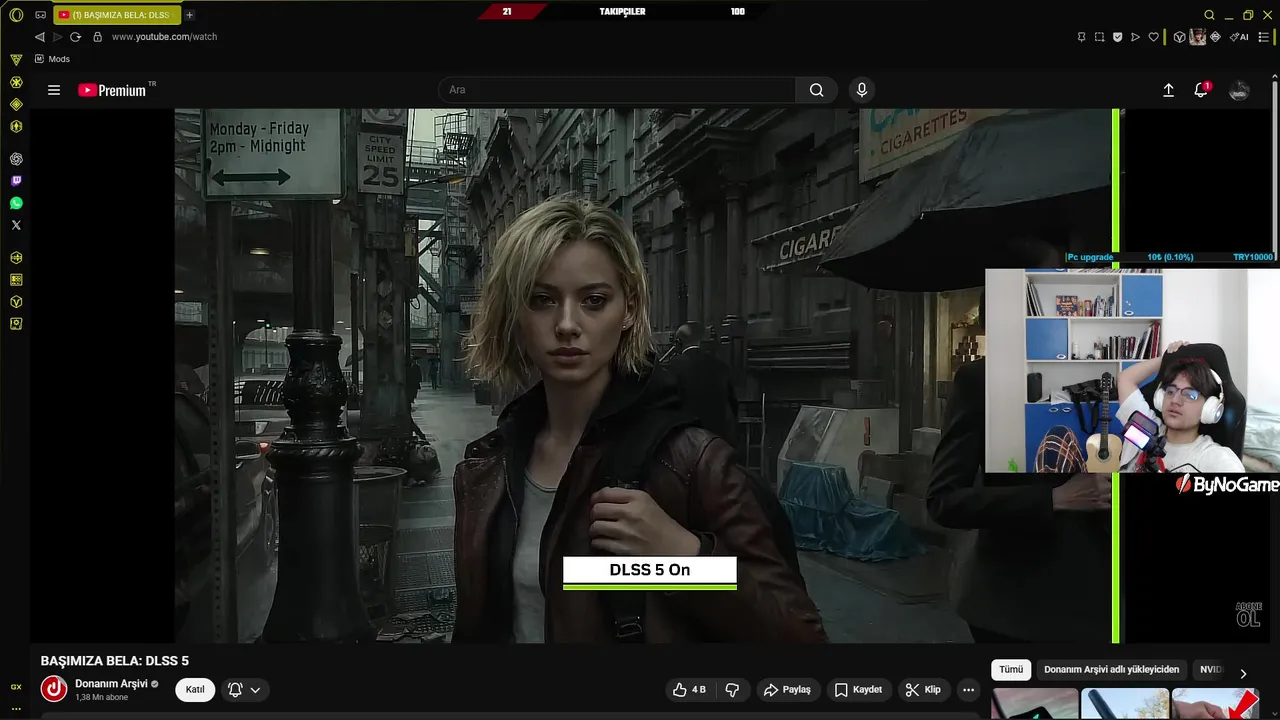Image resolution: width=1280 pixels, height=720 pixels.
Task: Click the Katıl join button
Action: (x=195, y=690)
